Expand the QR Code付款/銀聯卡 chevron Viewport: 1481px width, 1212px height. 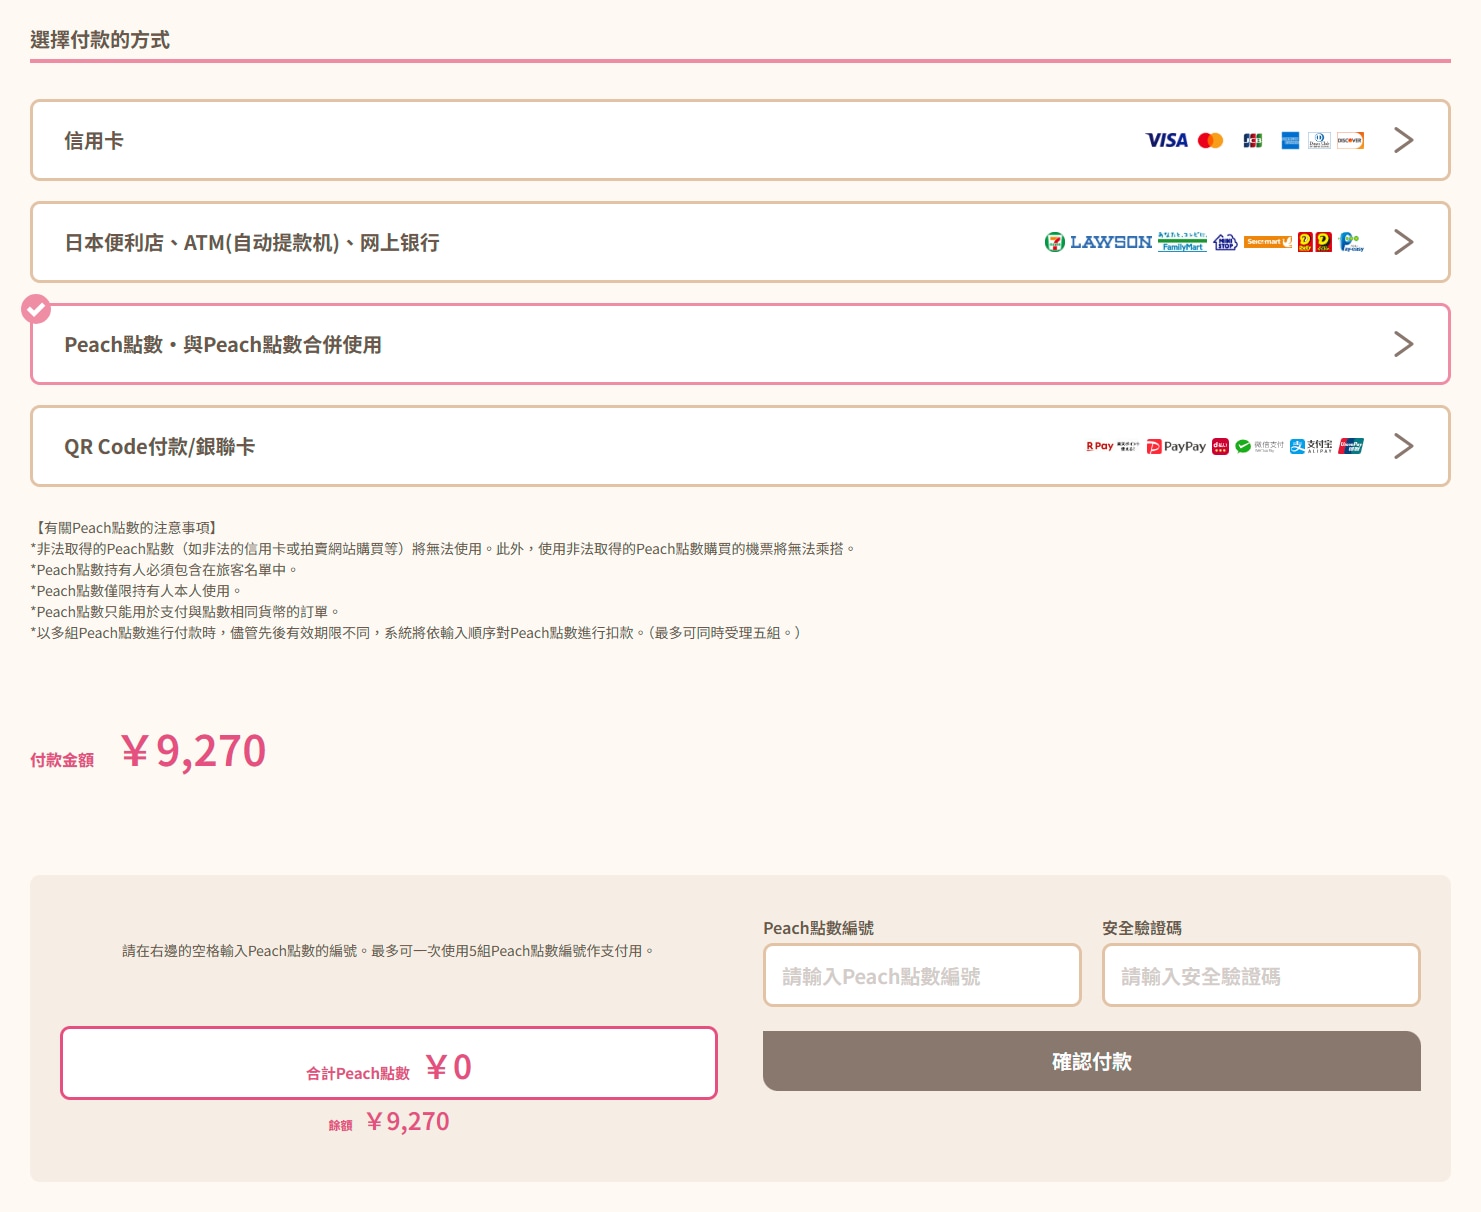(x=1403, y=446)
